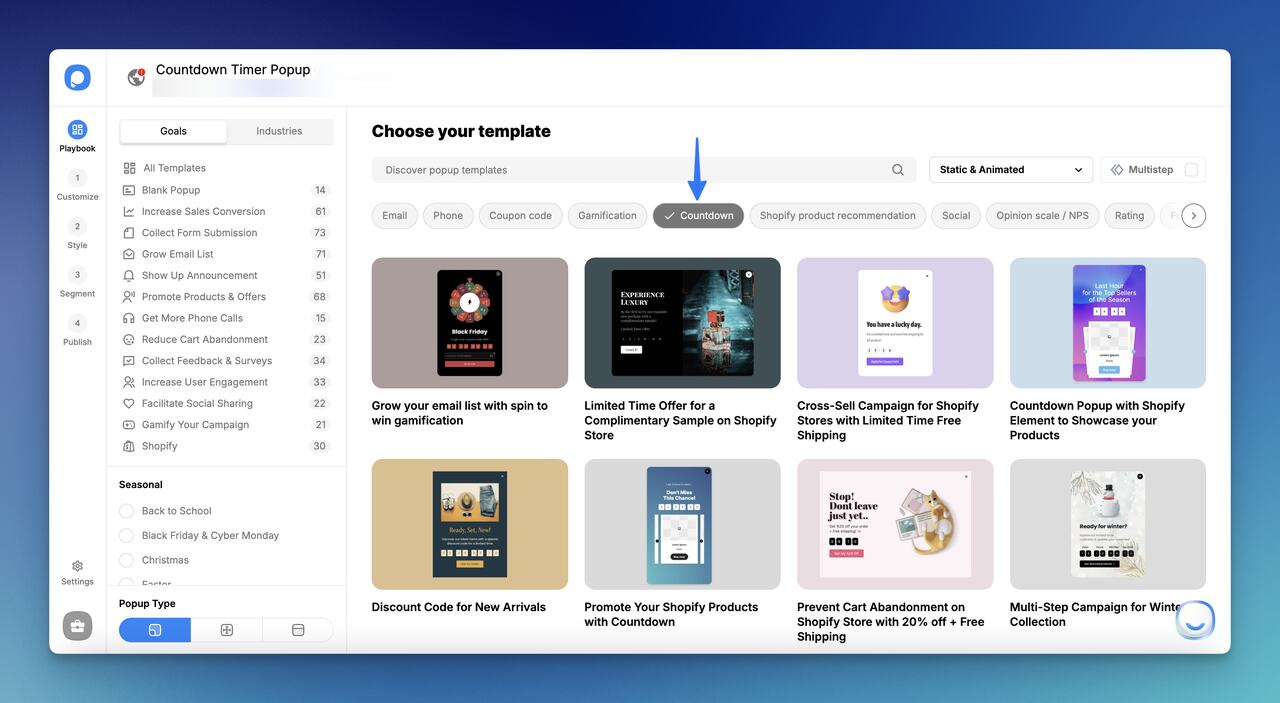Select Christmas seasonal option
Screen dimensions: 1280x703
tap(126, 560)
